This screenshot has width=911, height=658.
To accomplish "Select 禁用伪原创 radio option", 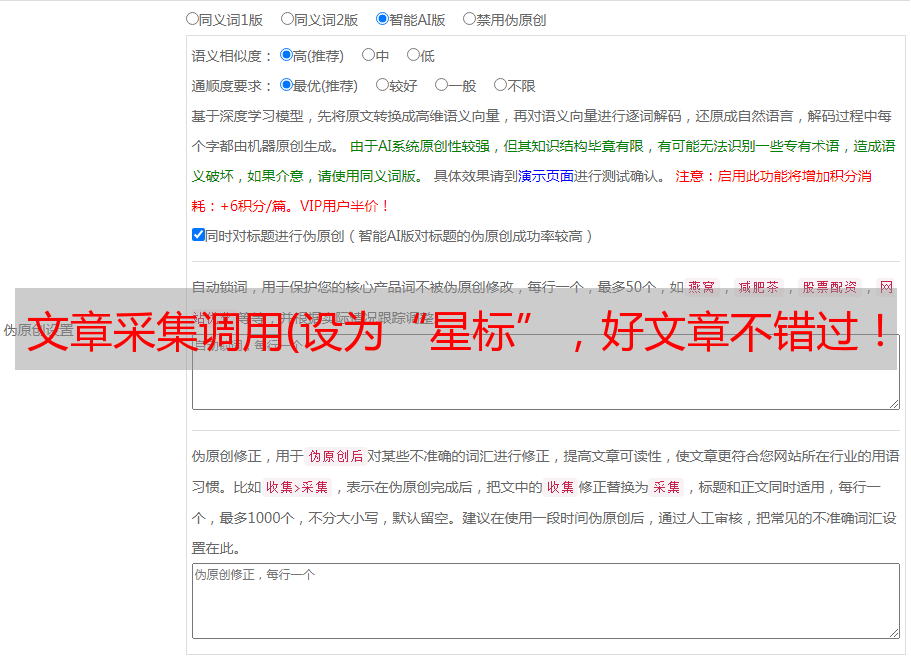I will 469,19.
